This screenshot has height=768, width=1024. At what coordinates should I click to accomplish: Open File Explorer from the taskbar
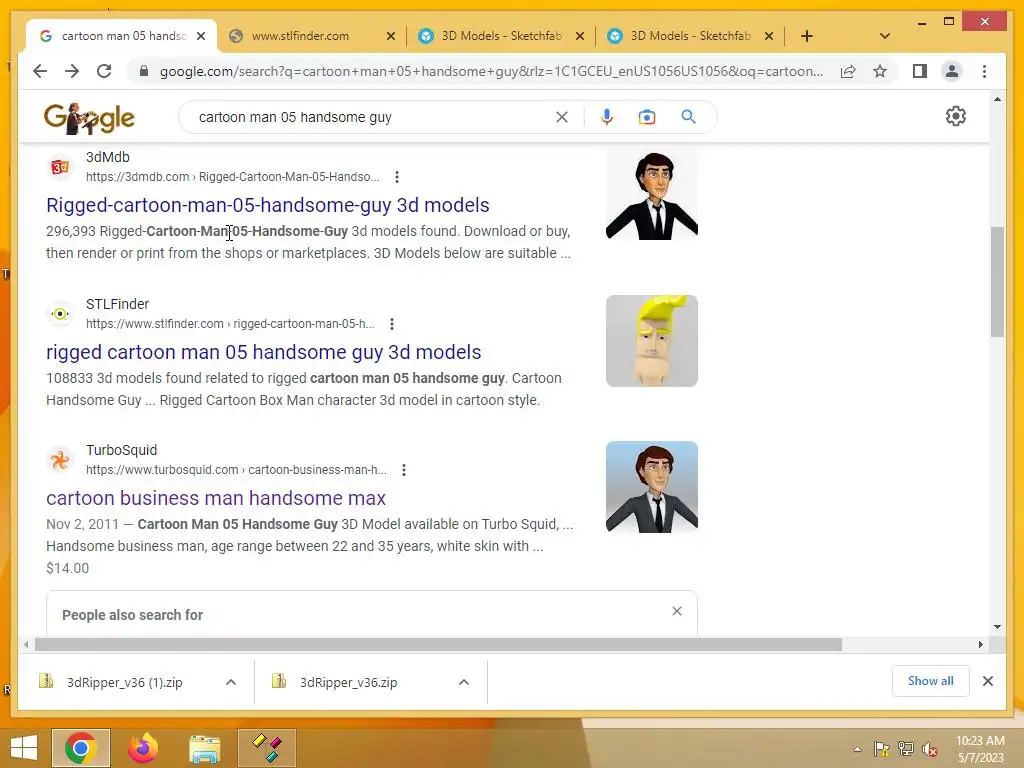pyautogui.click(x=204, y=748)
